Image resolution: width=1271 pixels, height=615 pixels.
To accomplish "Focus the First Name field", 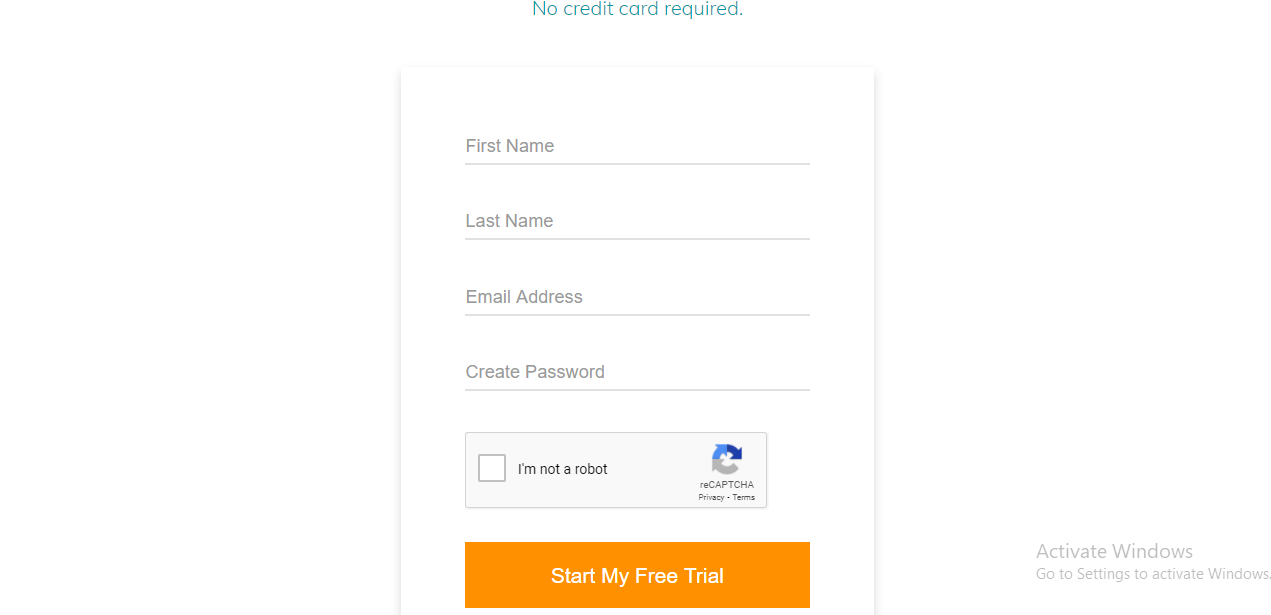I will [637, 146].
